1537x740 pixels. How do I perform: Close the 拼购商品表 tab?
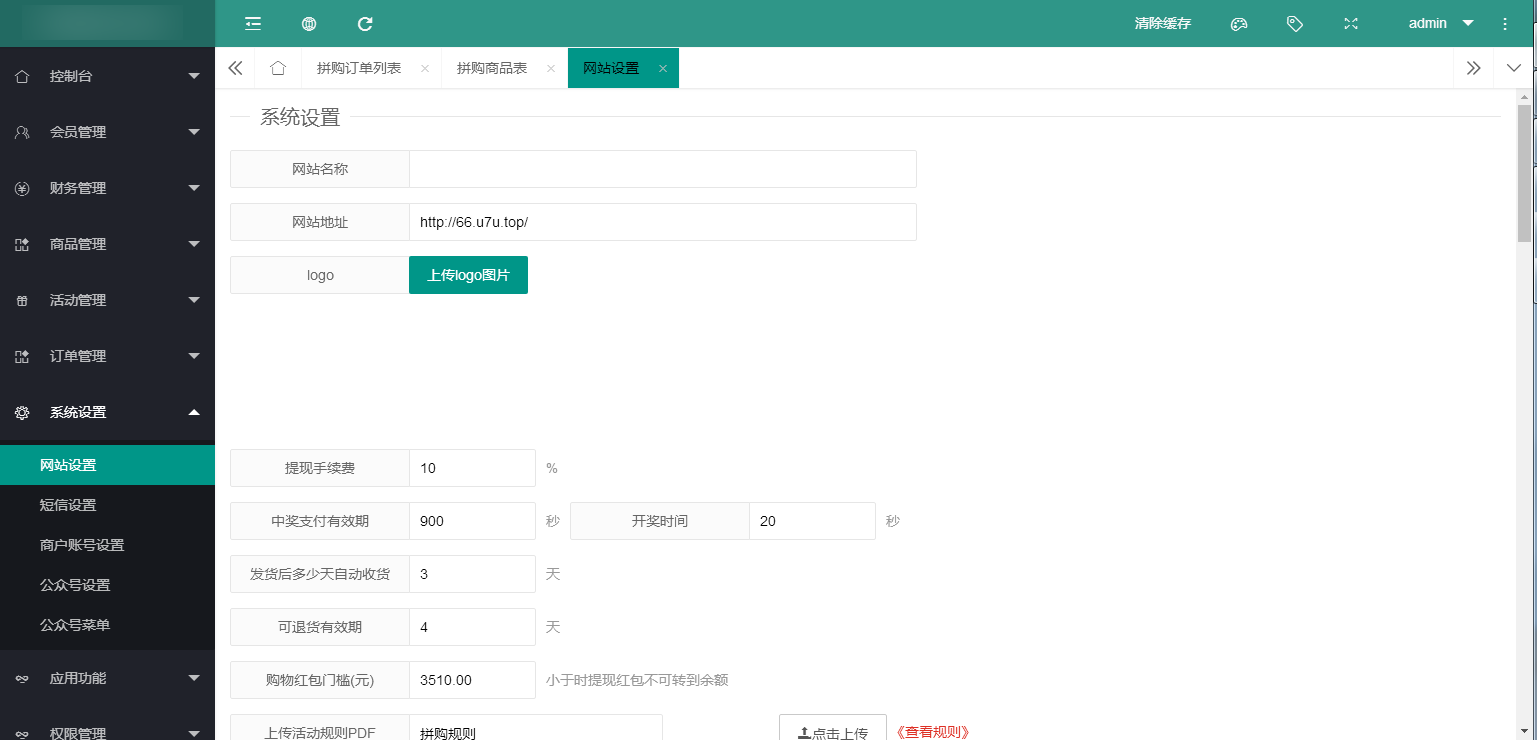click(x=551, y=69)
